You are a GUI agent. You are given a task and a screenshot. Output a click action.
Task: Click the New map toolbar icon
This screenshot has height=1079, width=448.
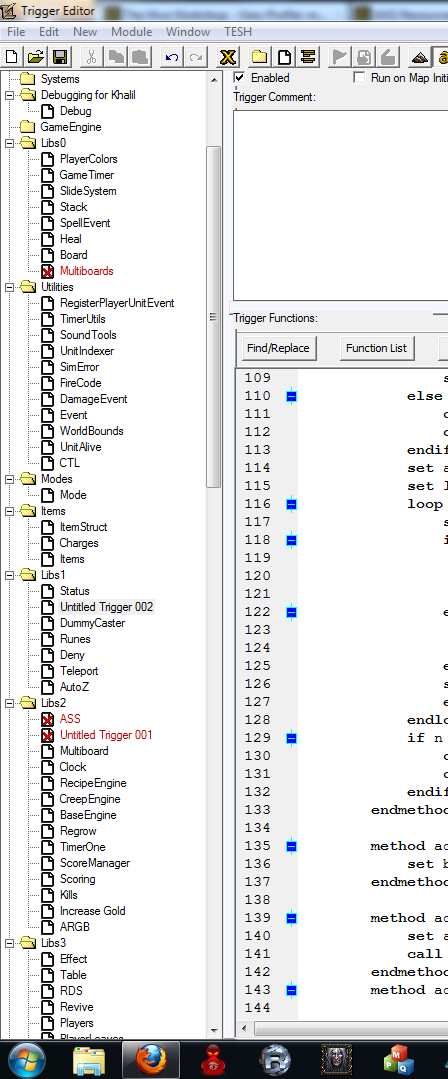point(12,56)
